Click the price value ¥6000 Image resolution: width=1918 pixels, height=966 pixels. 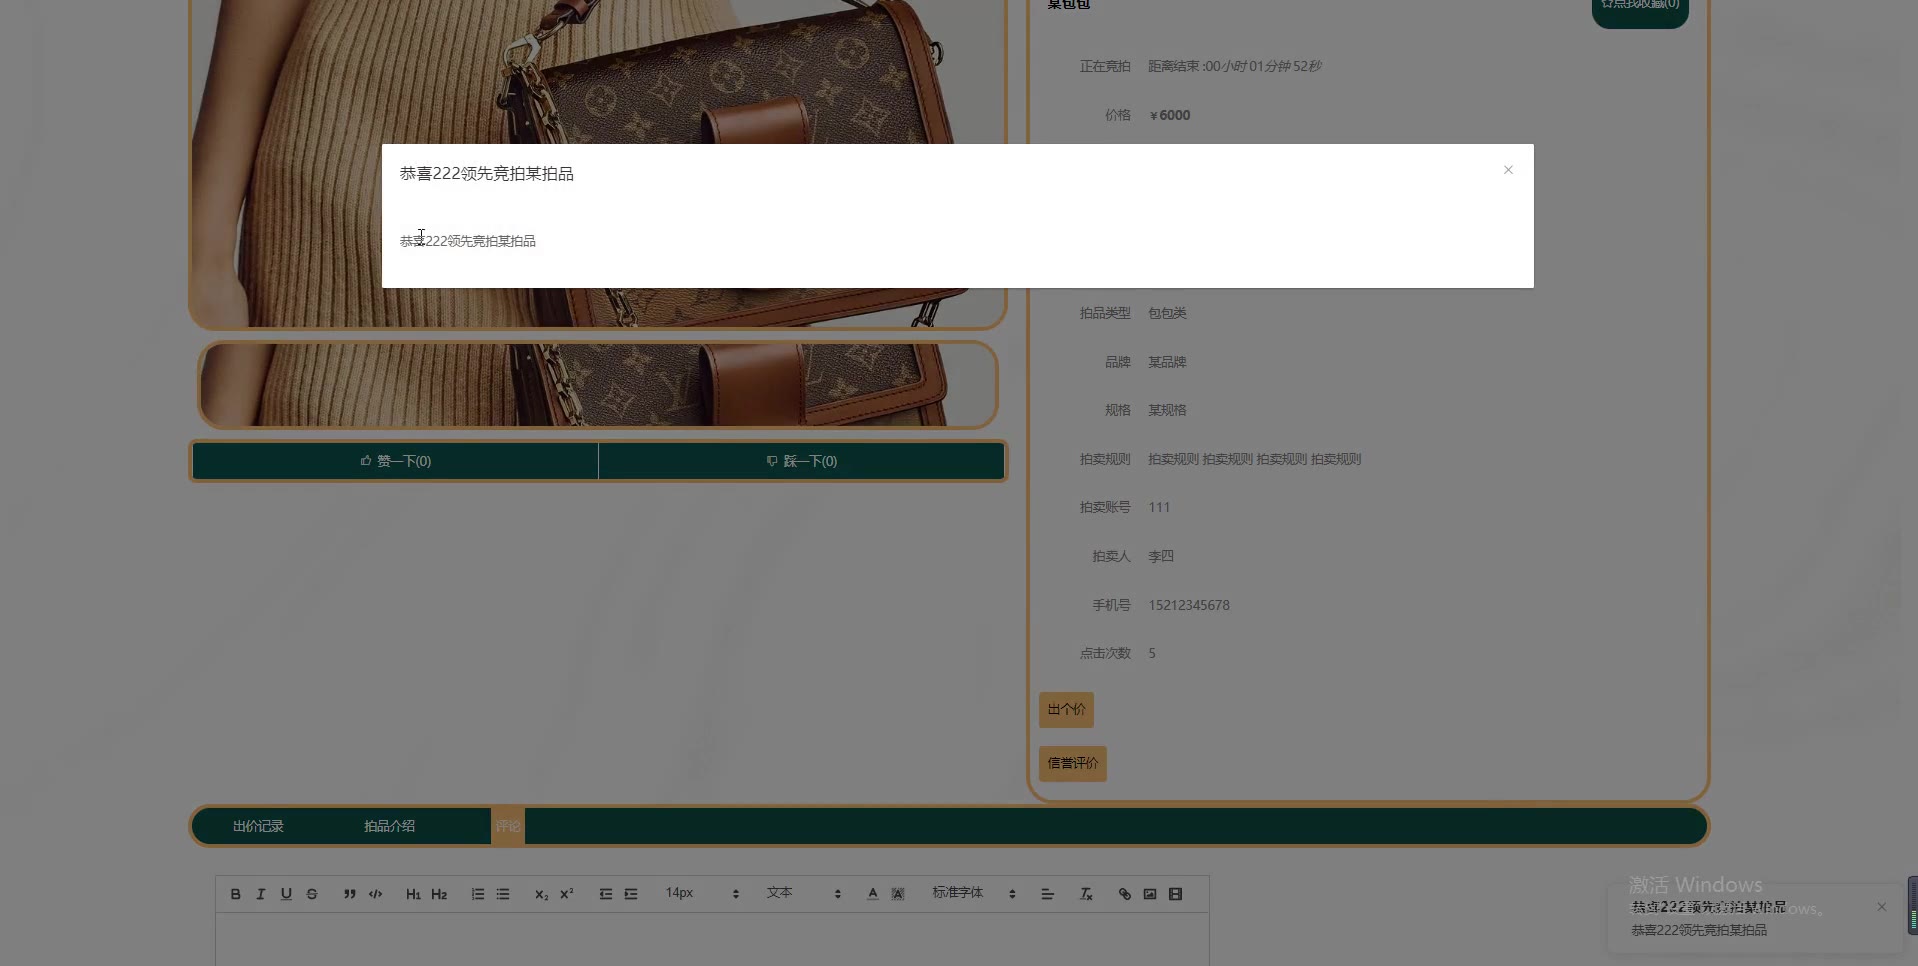[x=1170, y=115]
